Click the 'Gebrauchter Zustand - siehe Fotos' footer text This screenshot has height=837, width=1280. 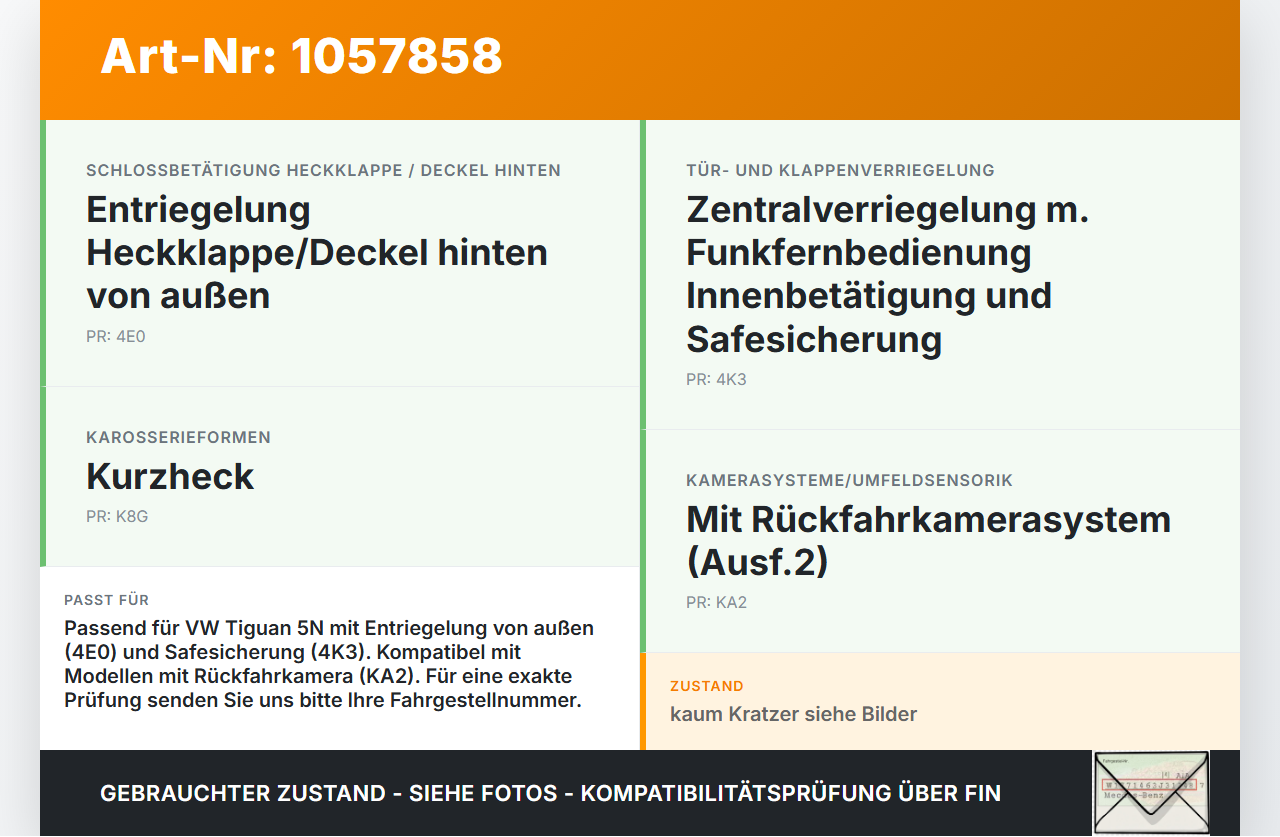click(550, 793)
